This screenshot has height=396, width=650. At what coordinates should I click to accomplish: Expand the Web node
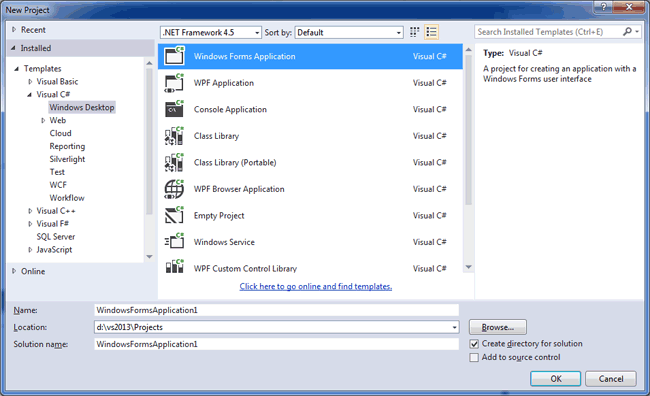[x=43, y=120]
